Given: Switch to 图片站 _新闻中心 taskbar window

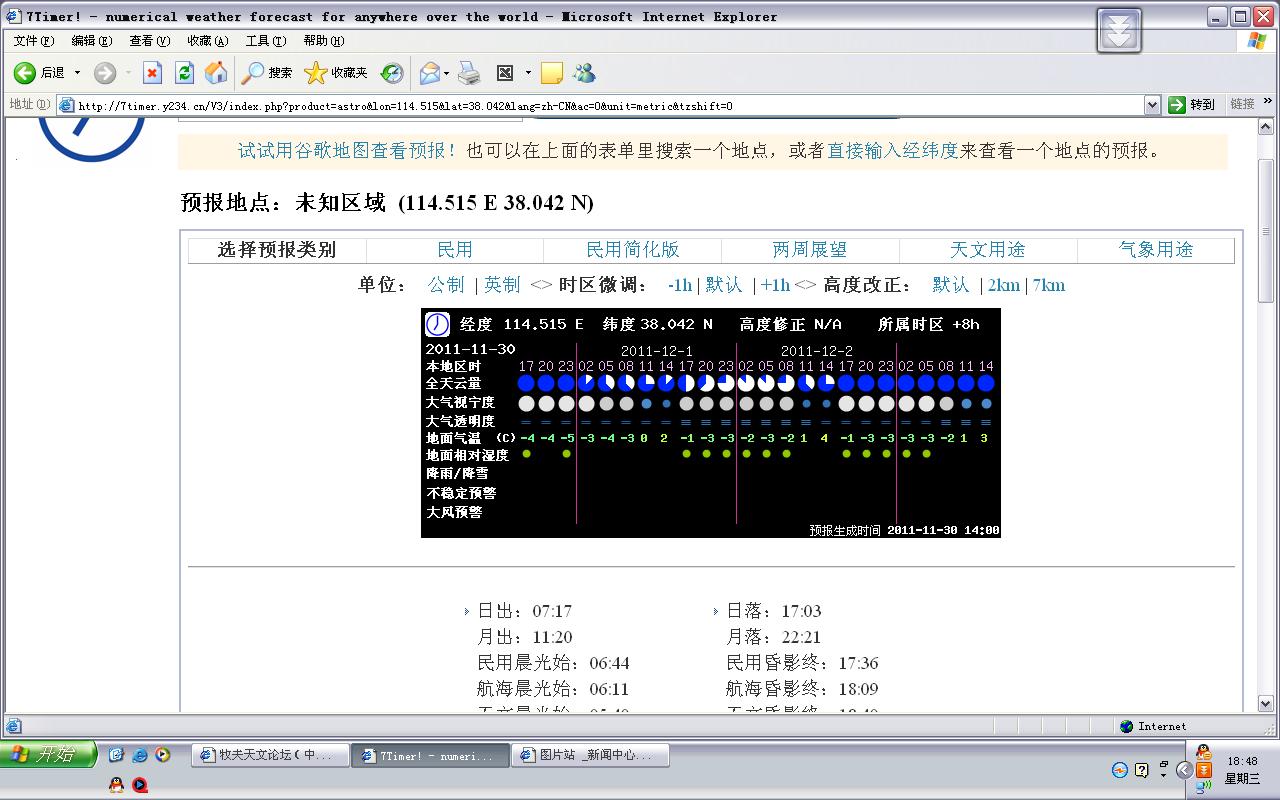Looking at the screenshot, I should (591, 756).
